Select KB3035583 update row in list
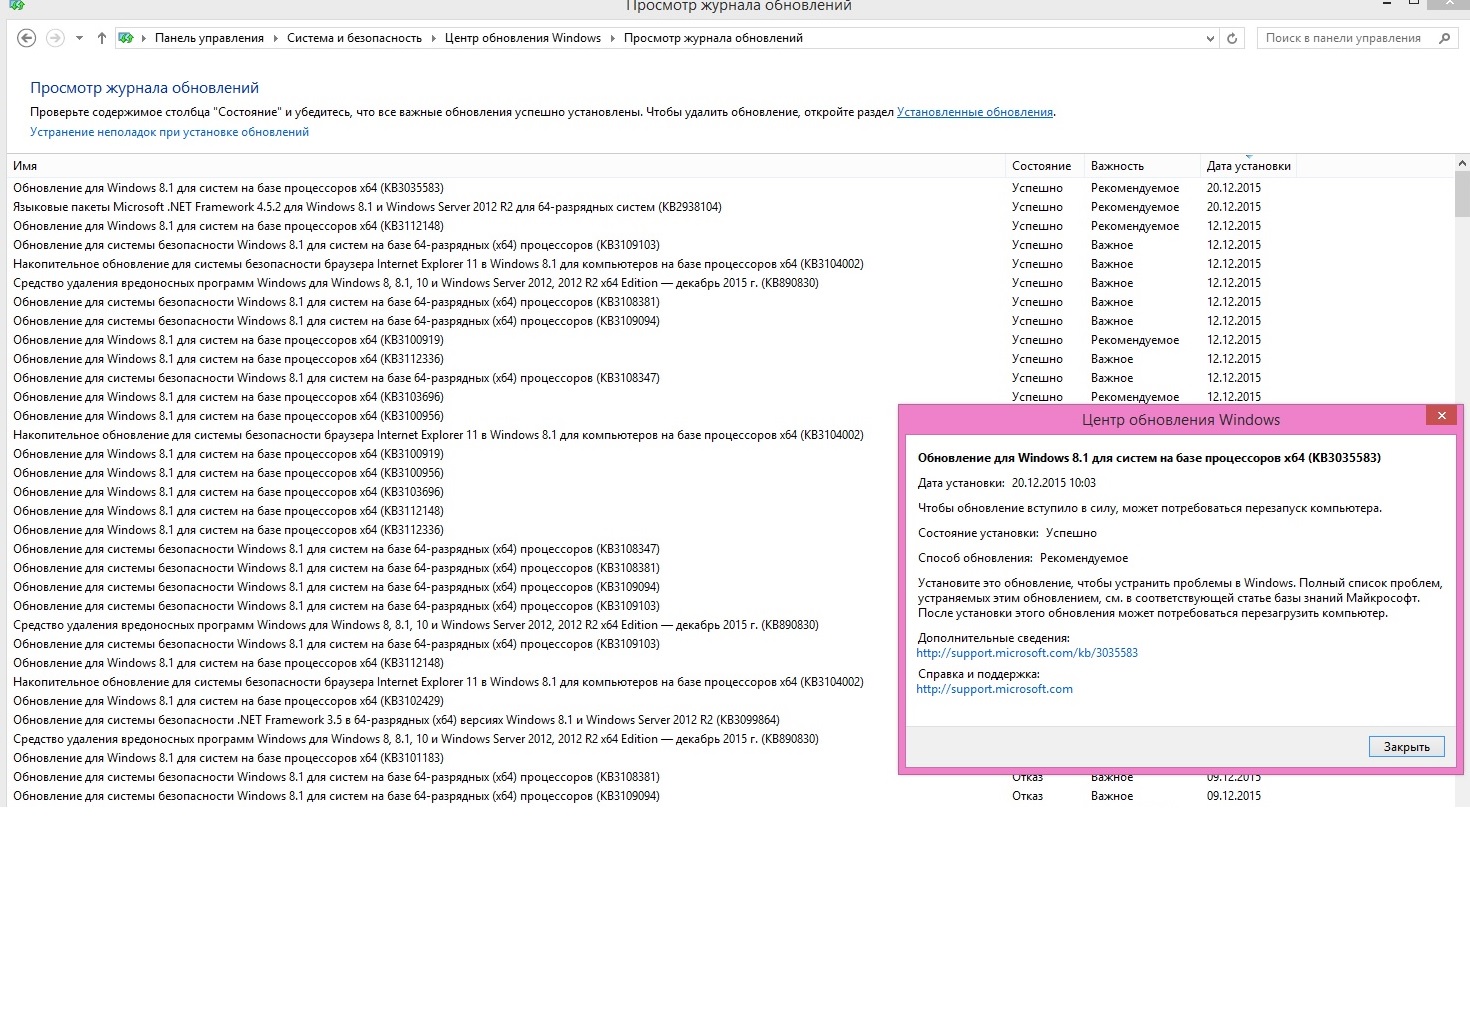The width and height of the screenshot is (1470, 1020). [731, 188]
